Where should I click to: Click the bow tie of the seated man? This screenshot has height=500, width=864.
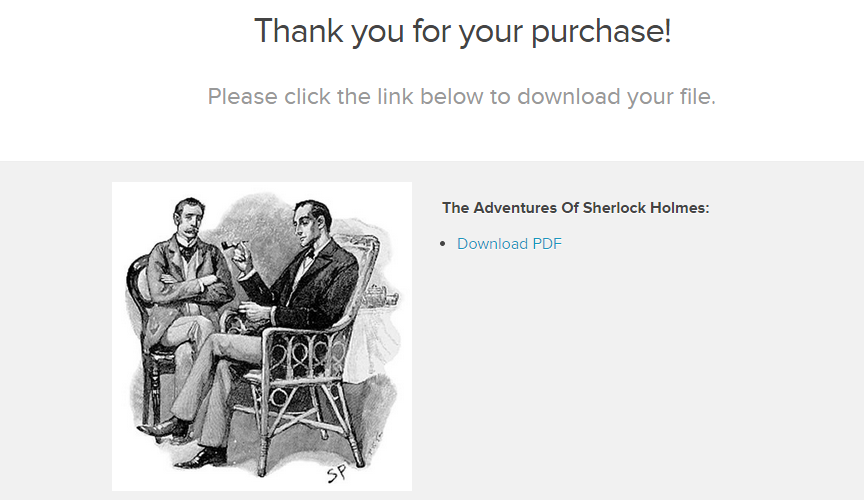[x=309, y=254]
